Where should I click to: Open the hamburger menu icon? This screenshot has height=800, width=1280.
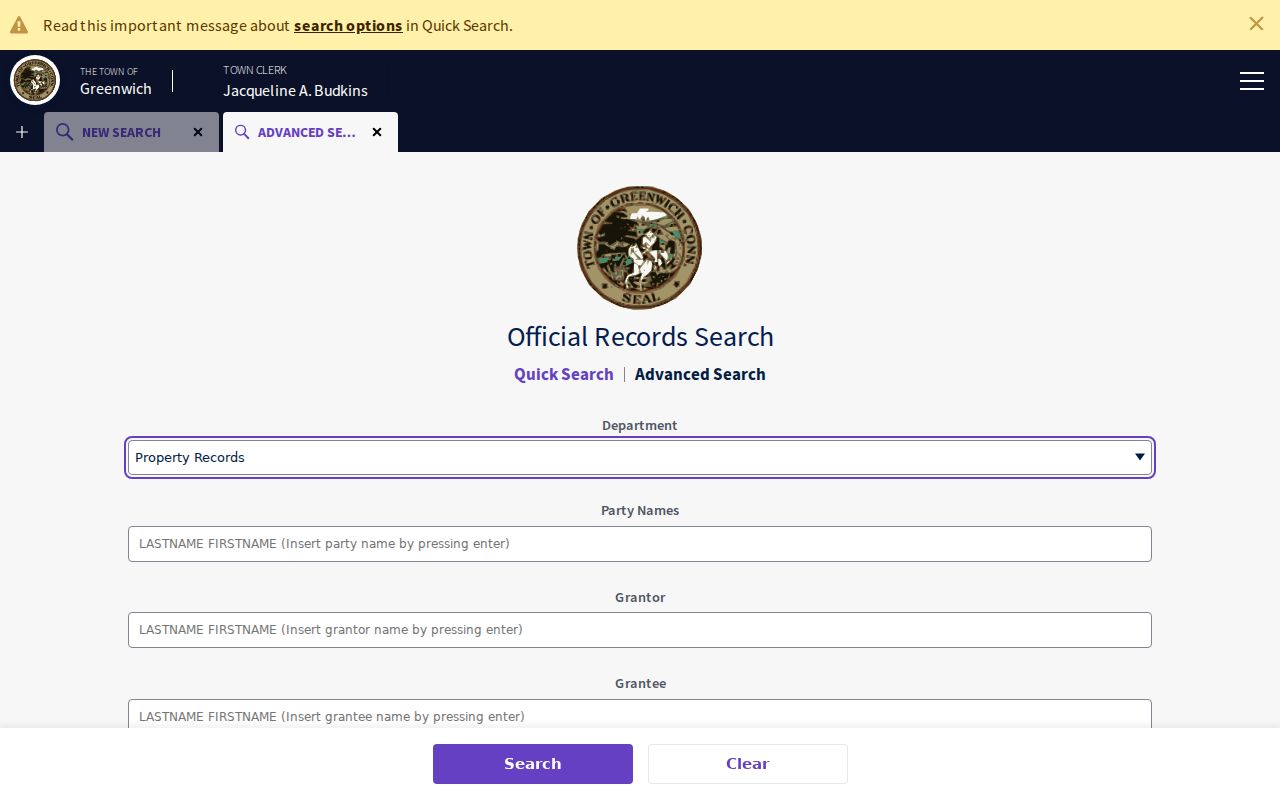pyautogui.click(x=1252, y=81)
